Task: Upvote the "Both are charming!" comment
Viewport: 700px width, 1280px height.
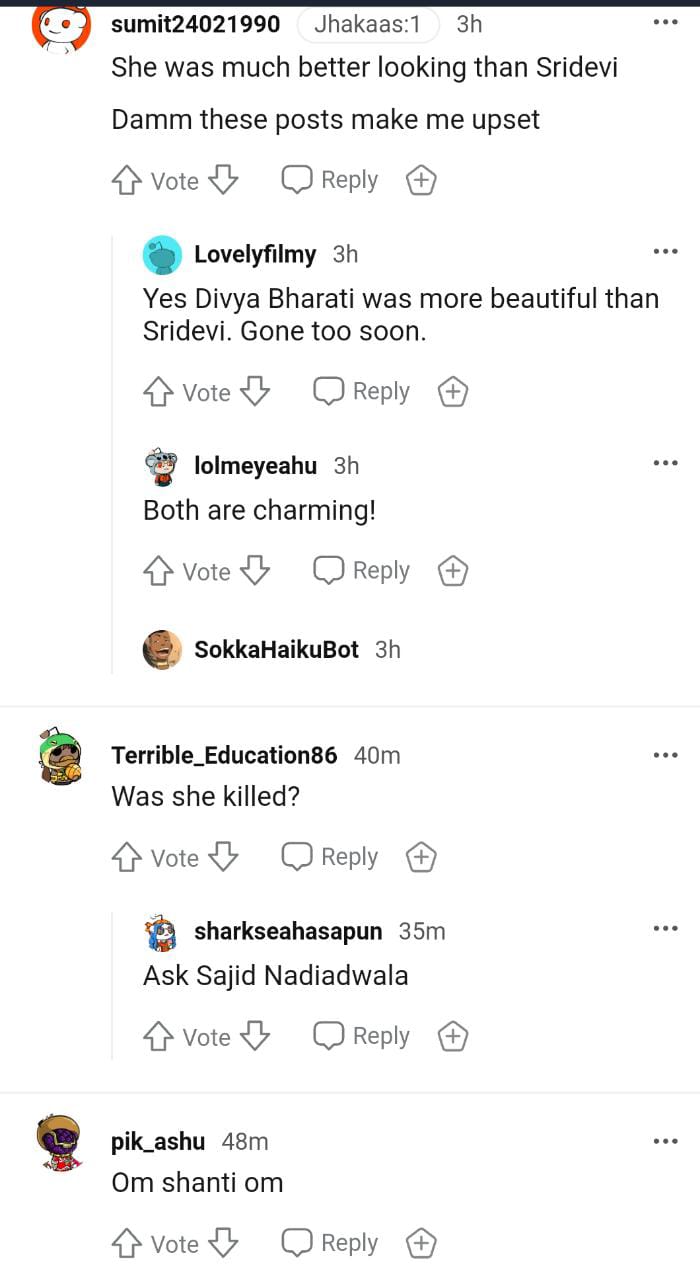Action: pos(158,571)
